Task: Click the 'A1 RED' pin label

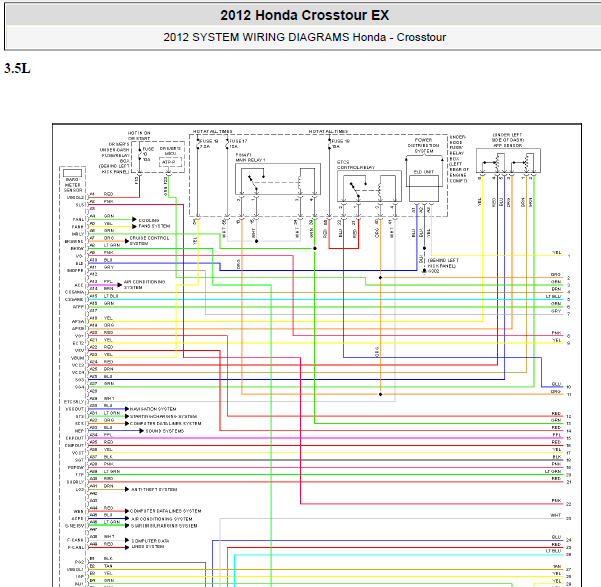Action: tap(102, 194)
